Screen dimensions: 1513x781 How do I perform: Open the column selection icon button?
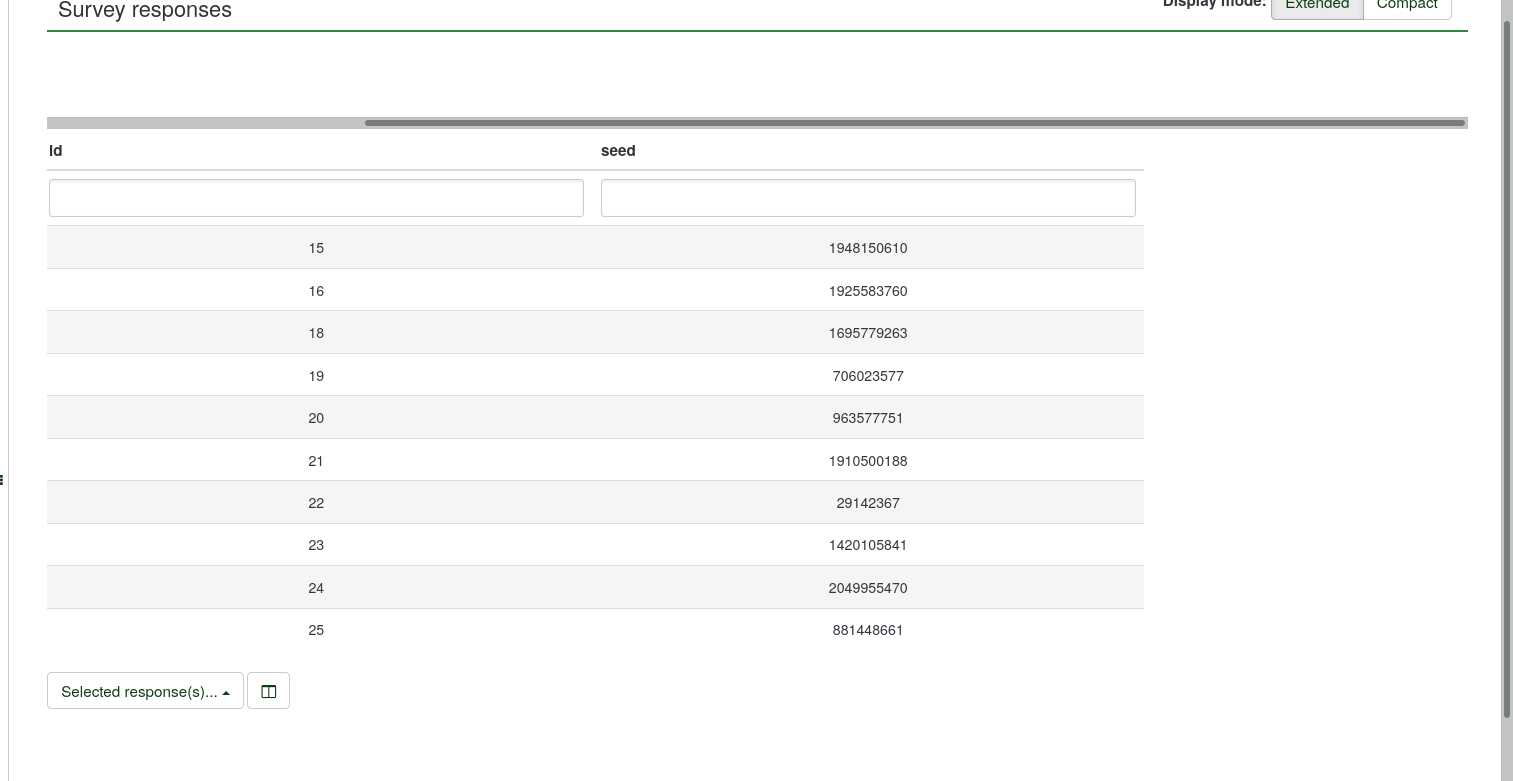click(268, 691)
